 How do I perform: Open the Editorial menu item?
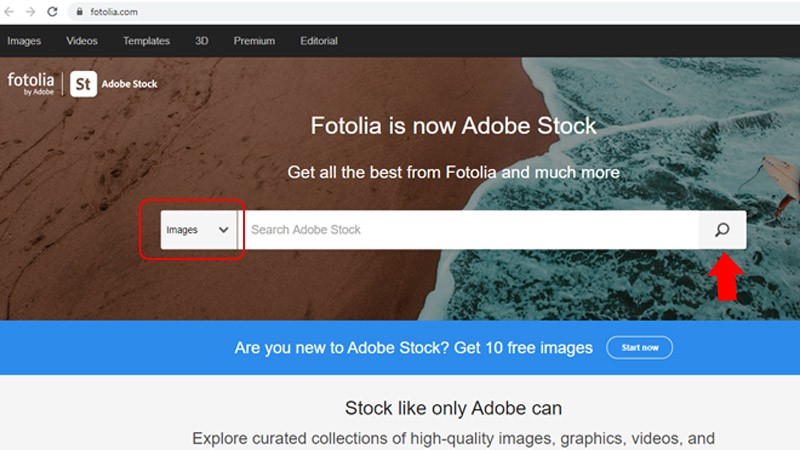coord(319,41)
